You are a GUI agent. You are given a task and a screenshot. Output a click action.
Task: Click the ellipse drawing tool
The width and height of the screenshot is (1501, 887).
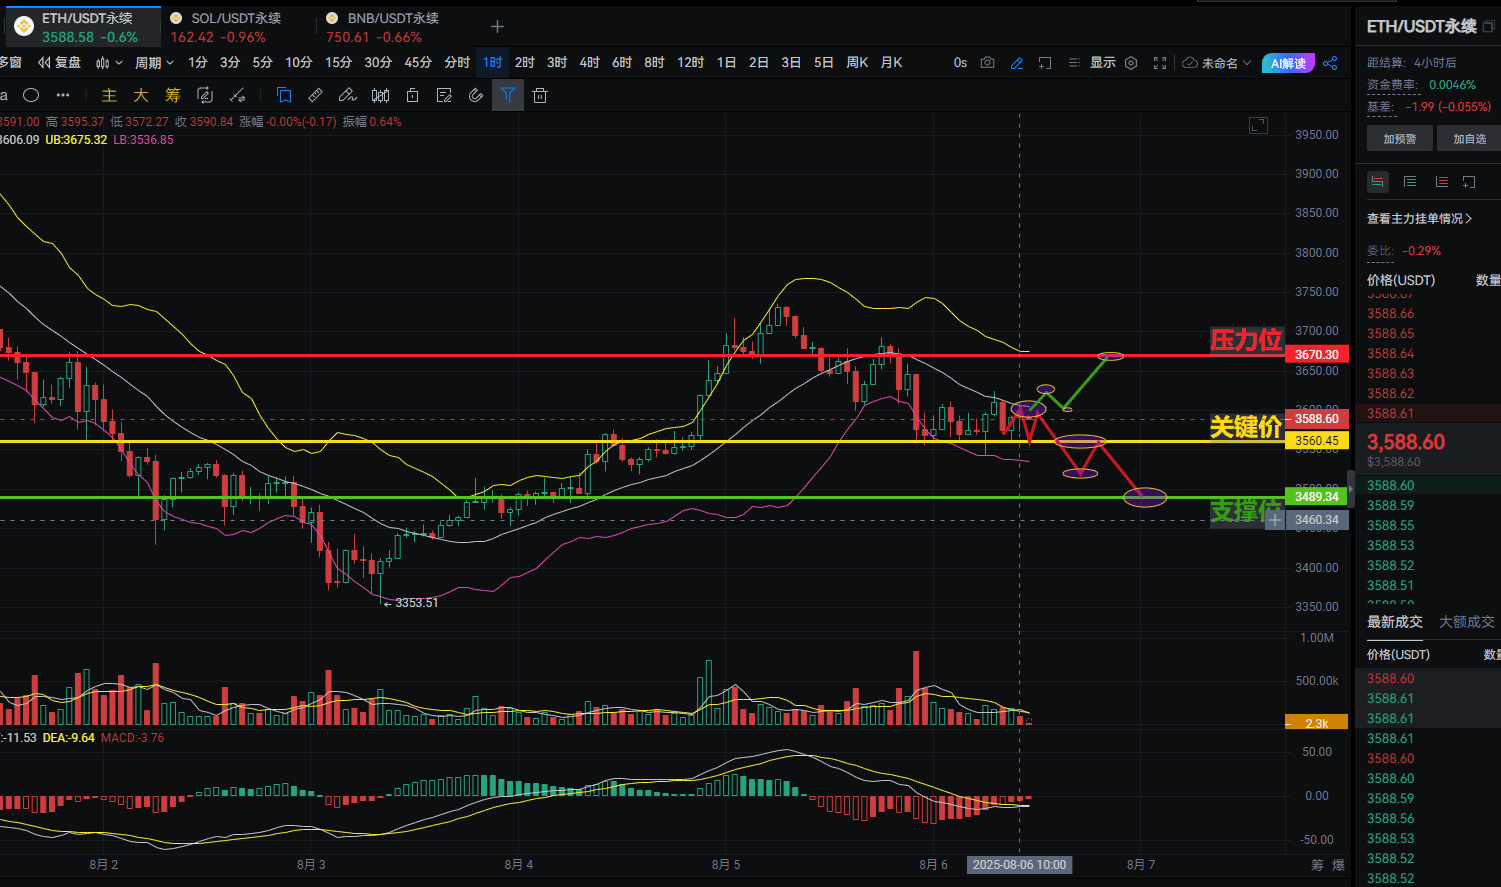pos(31,95)
